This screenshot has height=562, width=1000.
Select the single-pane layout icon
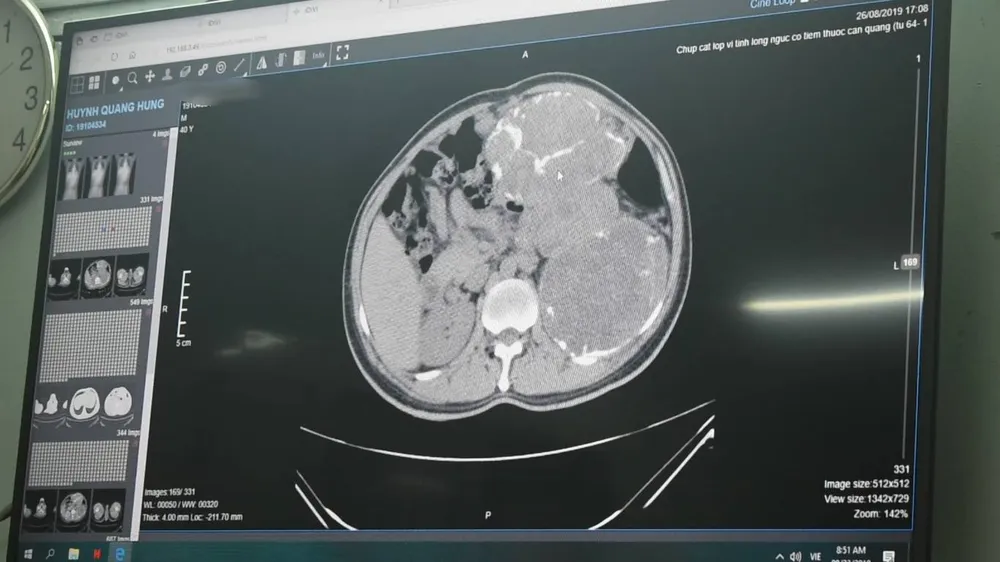tap(78, 82)
